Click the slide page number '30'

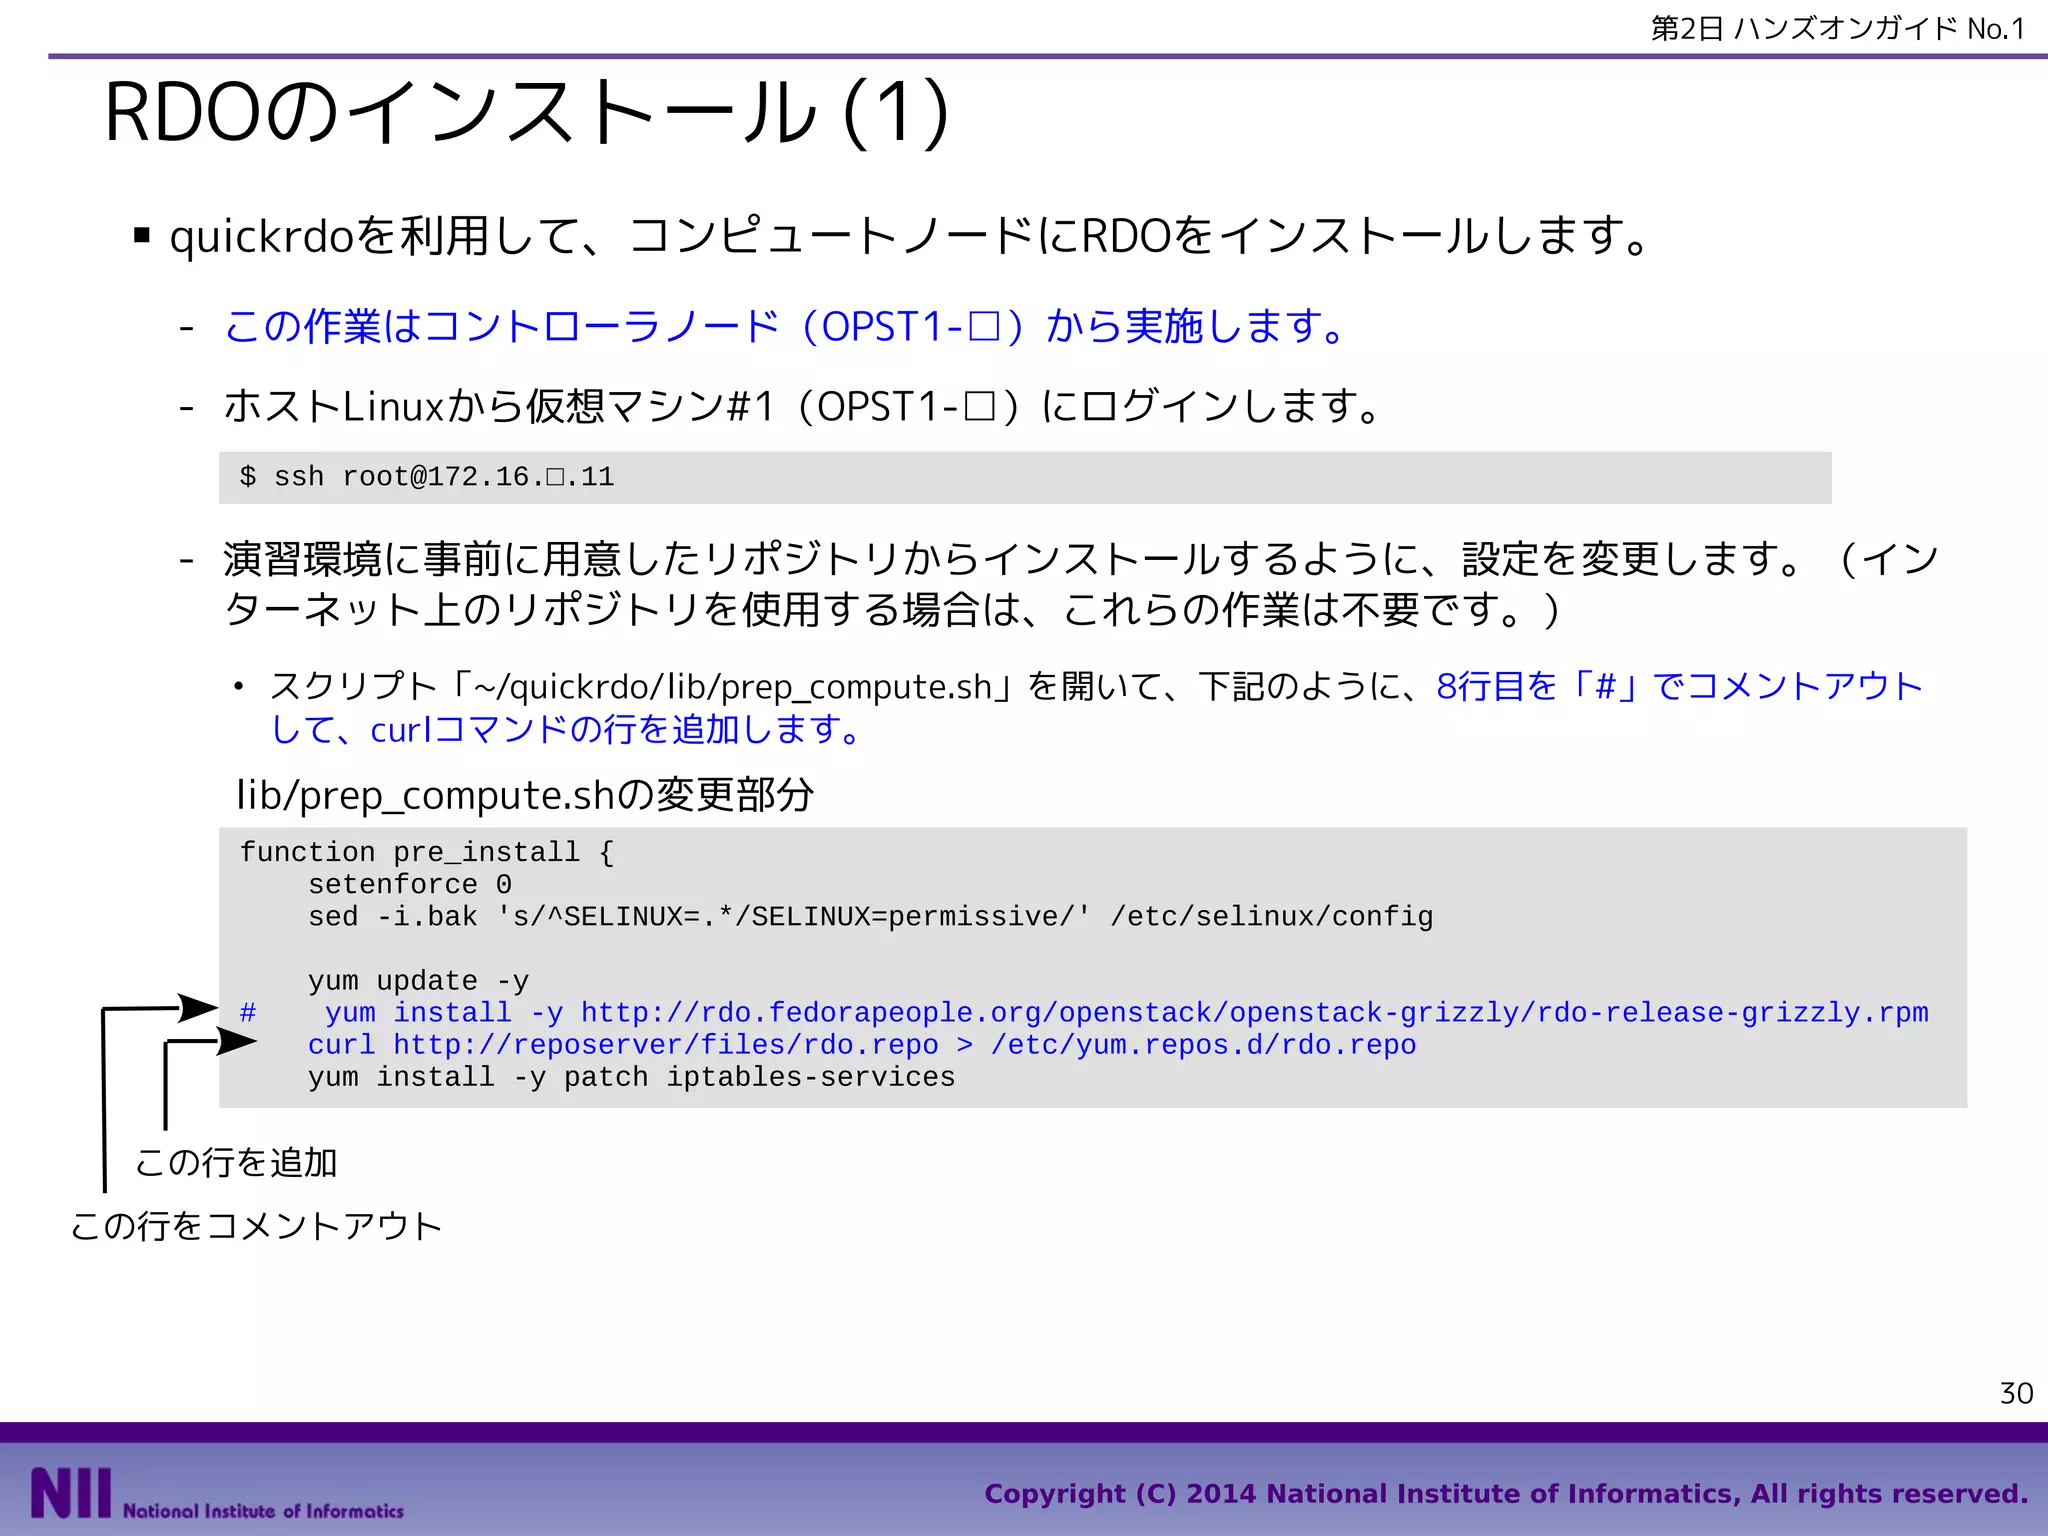tap(2016, 1393)
